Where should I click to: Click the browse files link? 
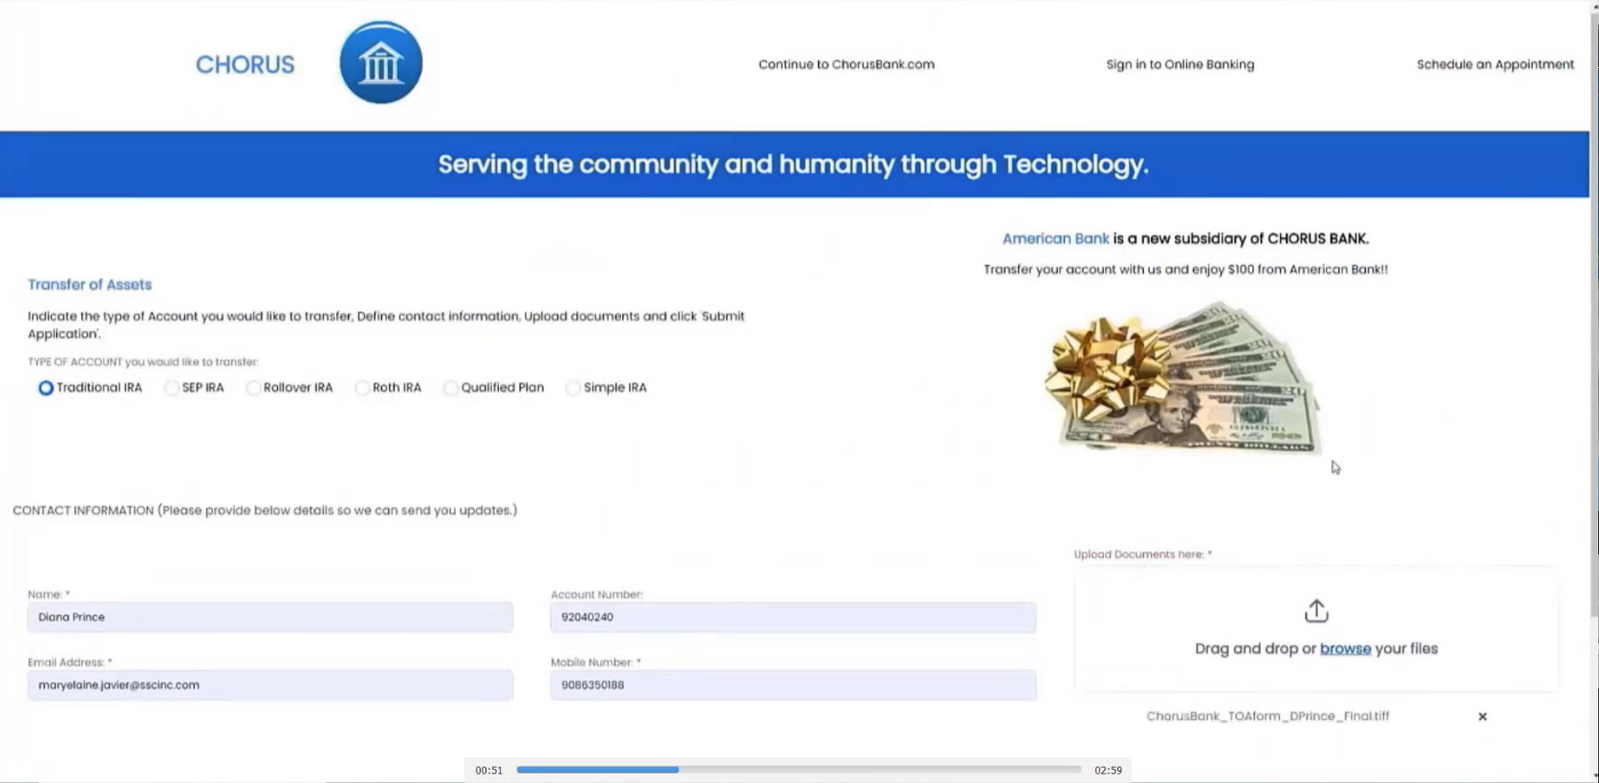click(x=1345, y=649)
